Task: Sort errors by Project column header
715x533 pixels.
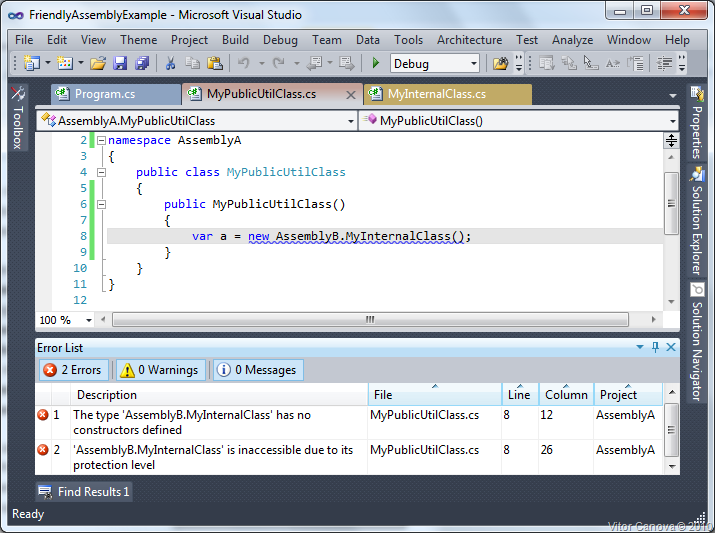Action: tap(628, 395)
